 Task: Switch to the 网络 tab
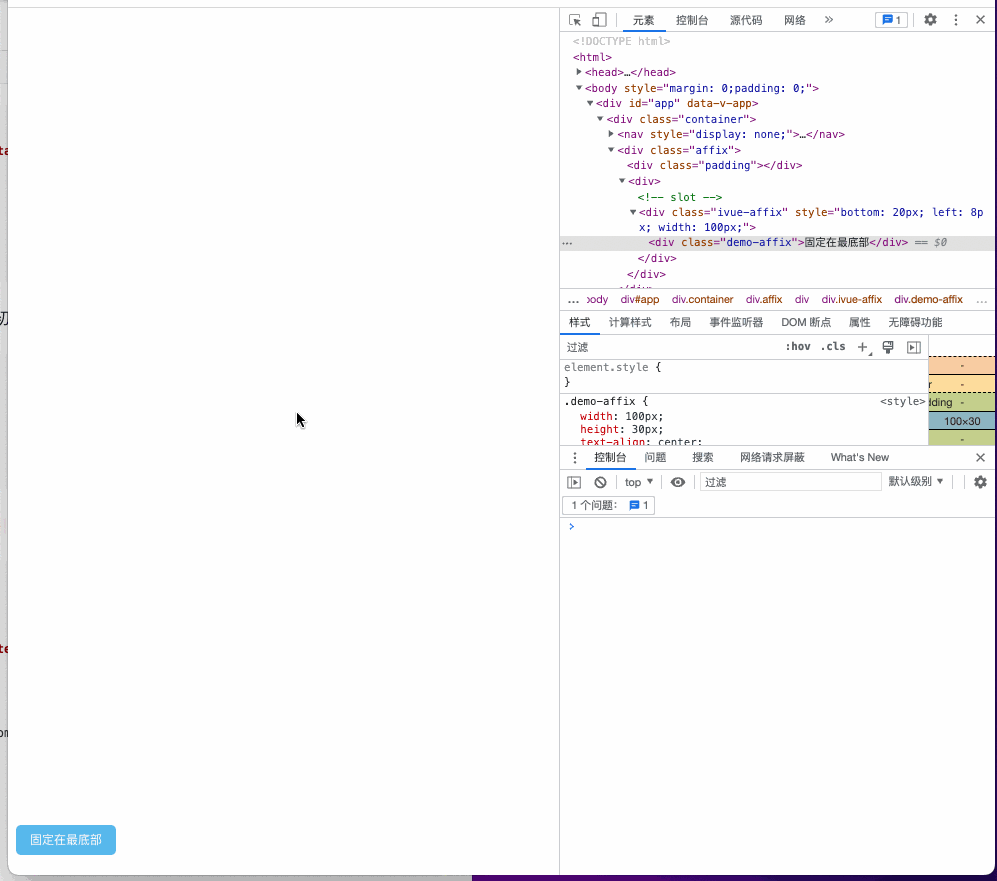[795, 20]
